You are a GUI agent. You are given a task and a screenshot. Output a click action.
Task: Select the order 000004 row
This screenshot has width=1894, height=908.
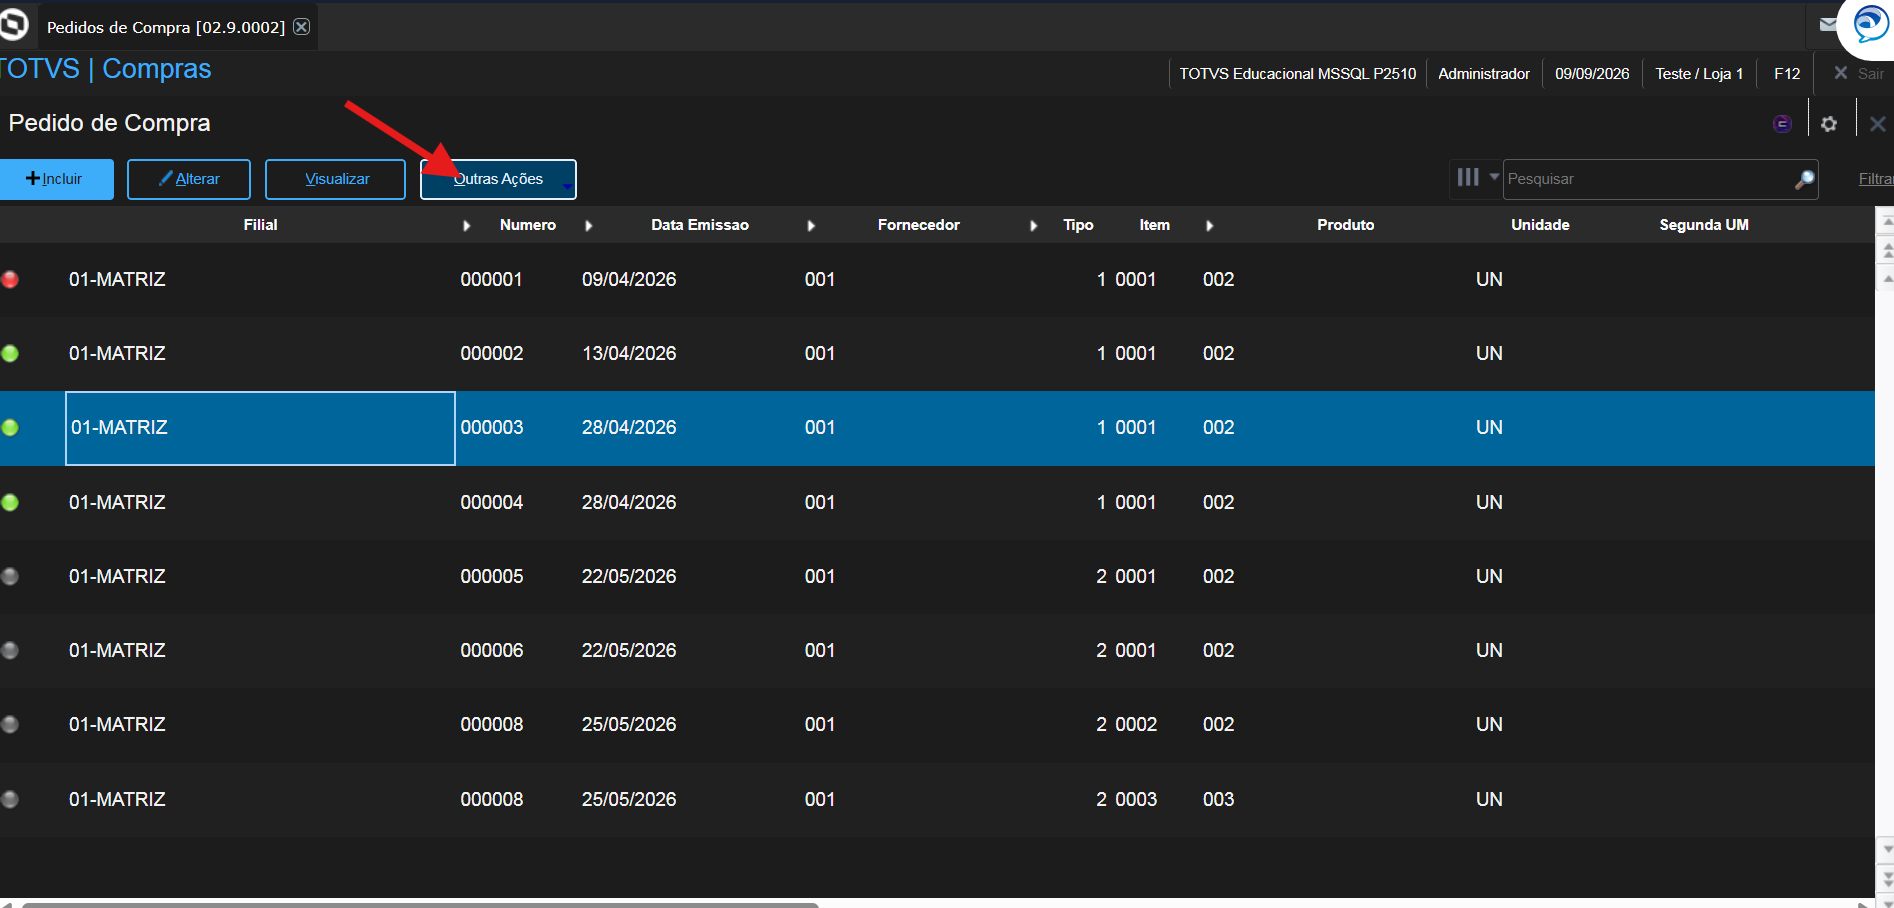(x=937, y=502)
